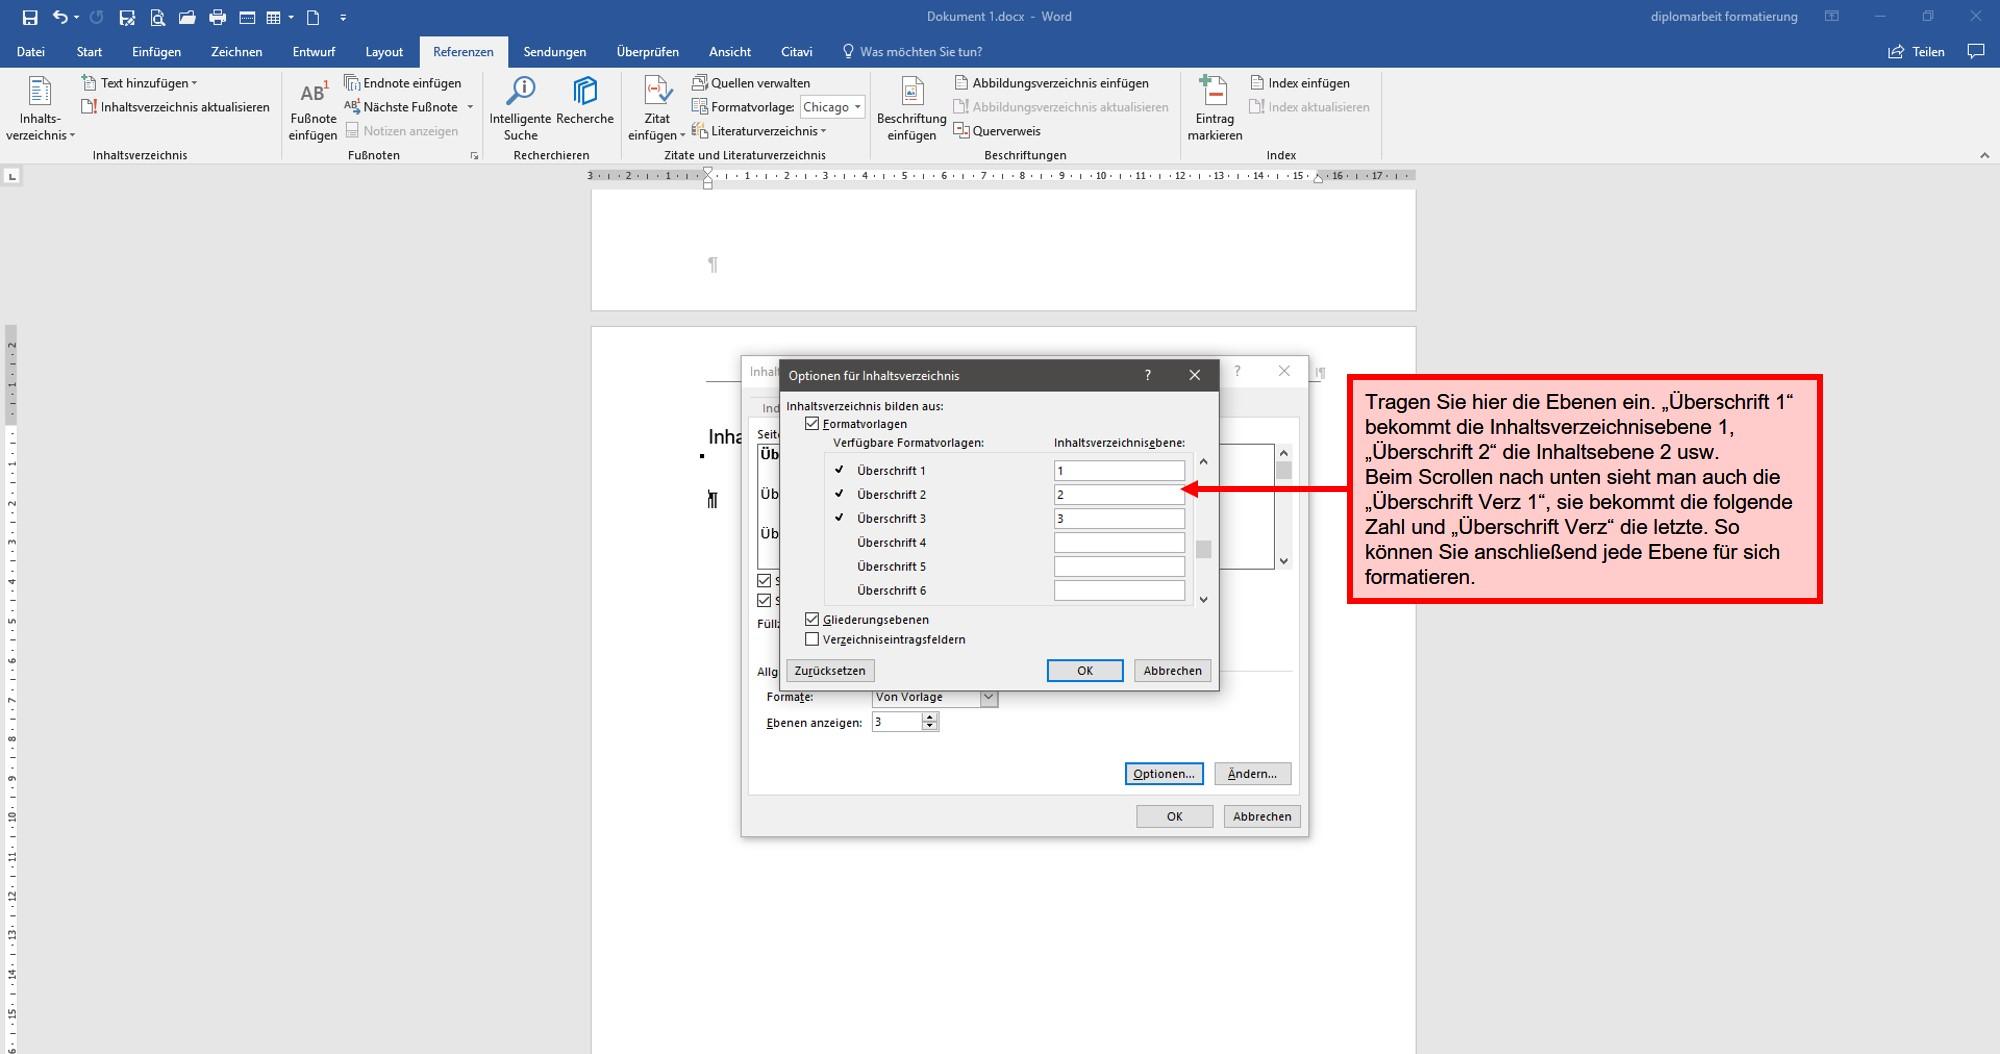This screenshot has width=2000, height=1054.
Task: Click Zitat einfügen
Action: point(657,109)
